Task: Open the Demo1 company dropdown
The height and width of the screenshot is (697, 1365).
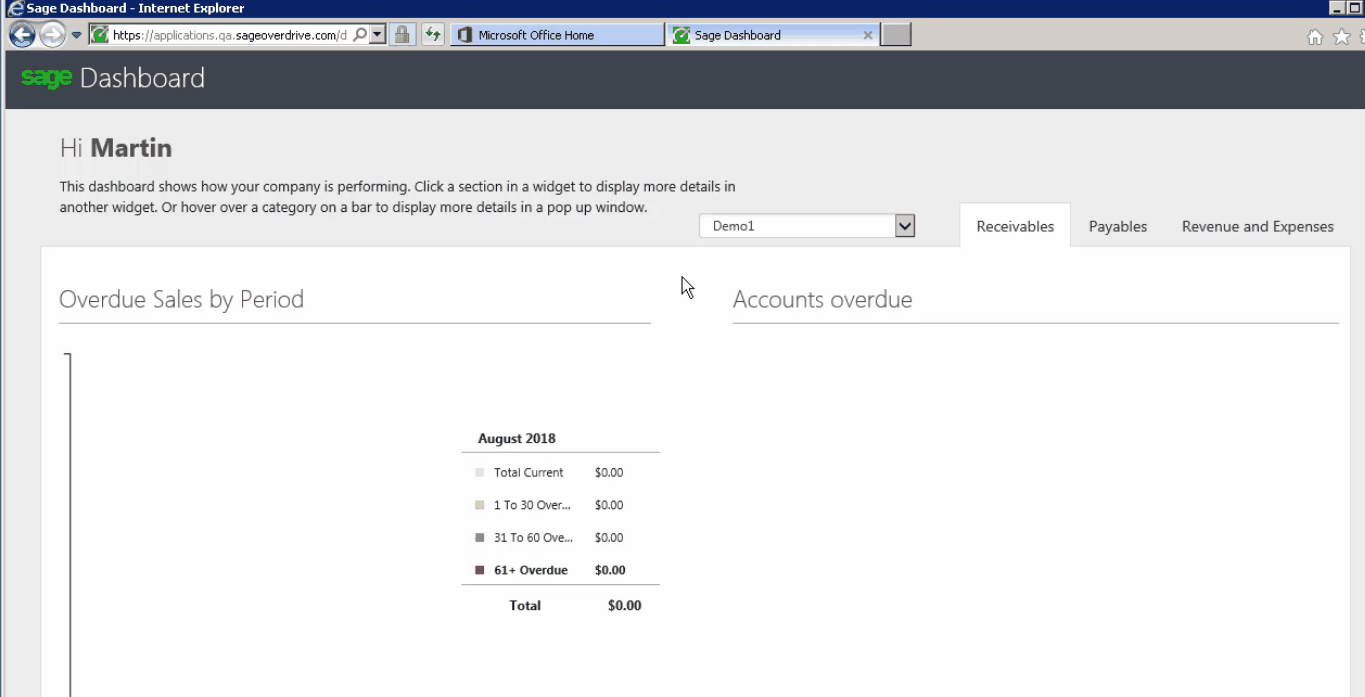Action: click(x=905, y=226)
